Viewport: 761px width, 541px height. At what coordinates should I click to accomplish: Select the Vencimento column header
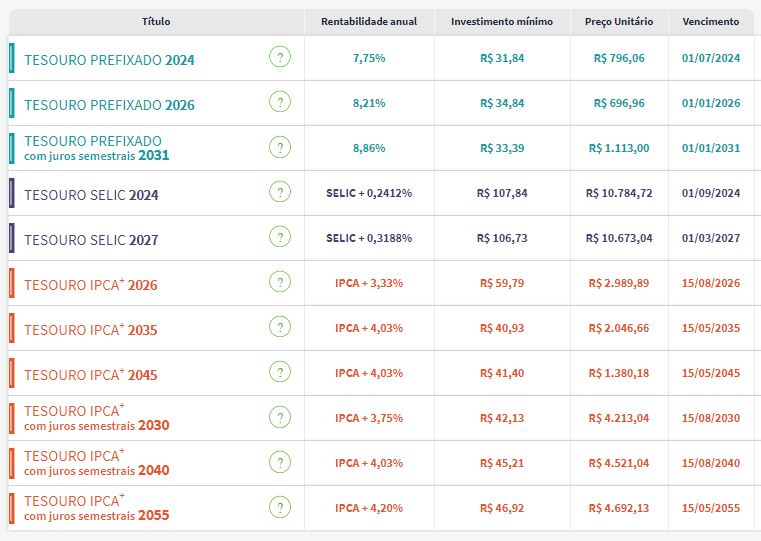coord(711,21)
